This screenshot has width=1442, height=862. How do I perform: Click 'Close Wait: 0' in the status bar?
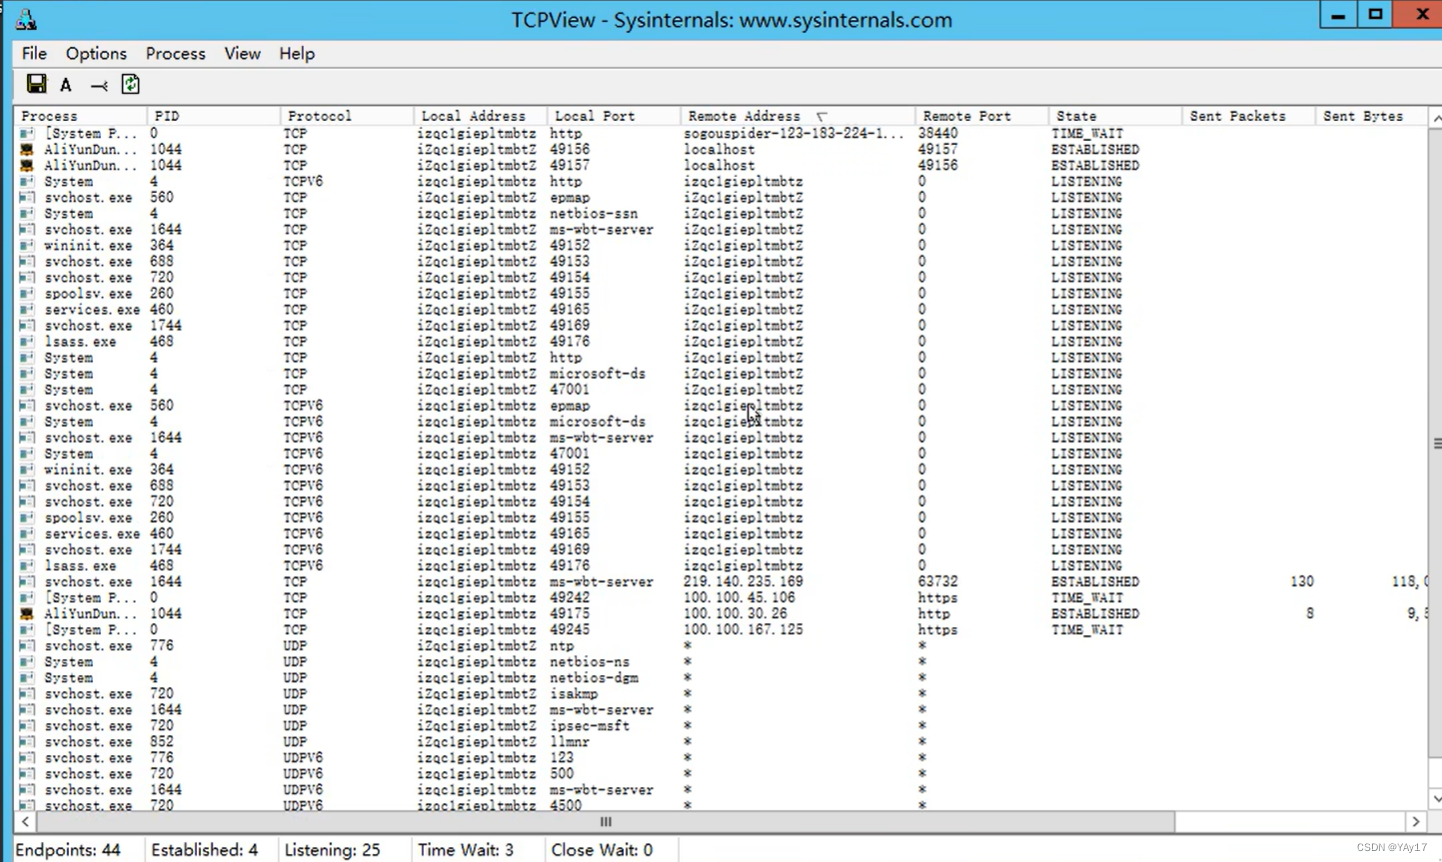[602, 850]
